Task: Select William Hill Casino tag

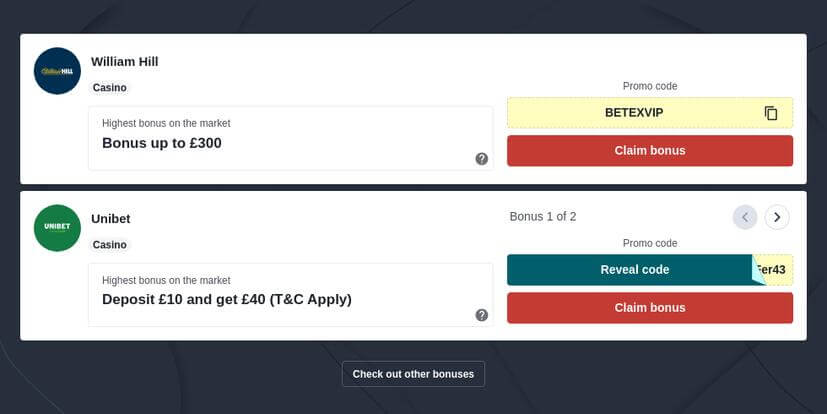Action: point(110,88)
